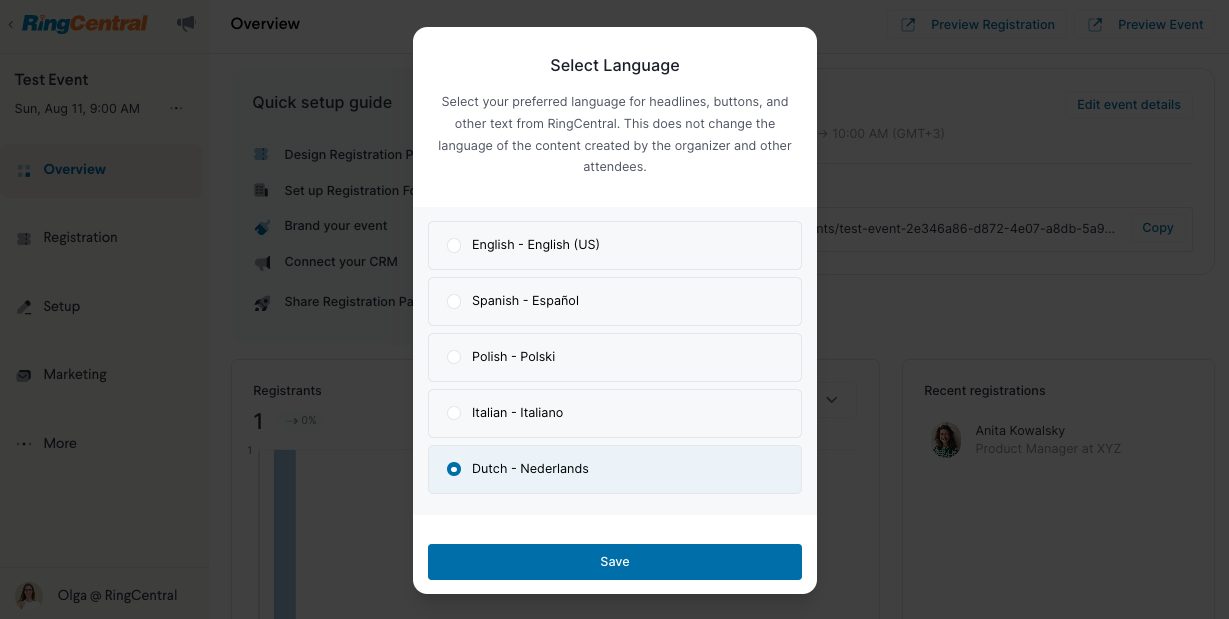Copy the event link
Image resolution: width=1229 pixels, height=619 pixels.
click(x=1157, y=228)
